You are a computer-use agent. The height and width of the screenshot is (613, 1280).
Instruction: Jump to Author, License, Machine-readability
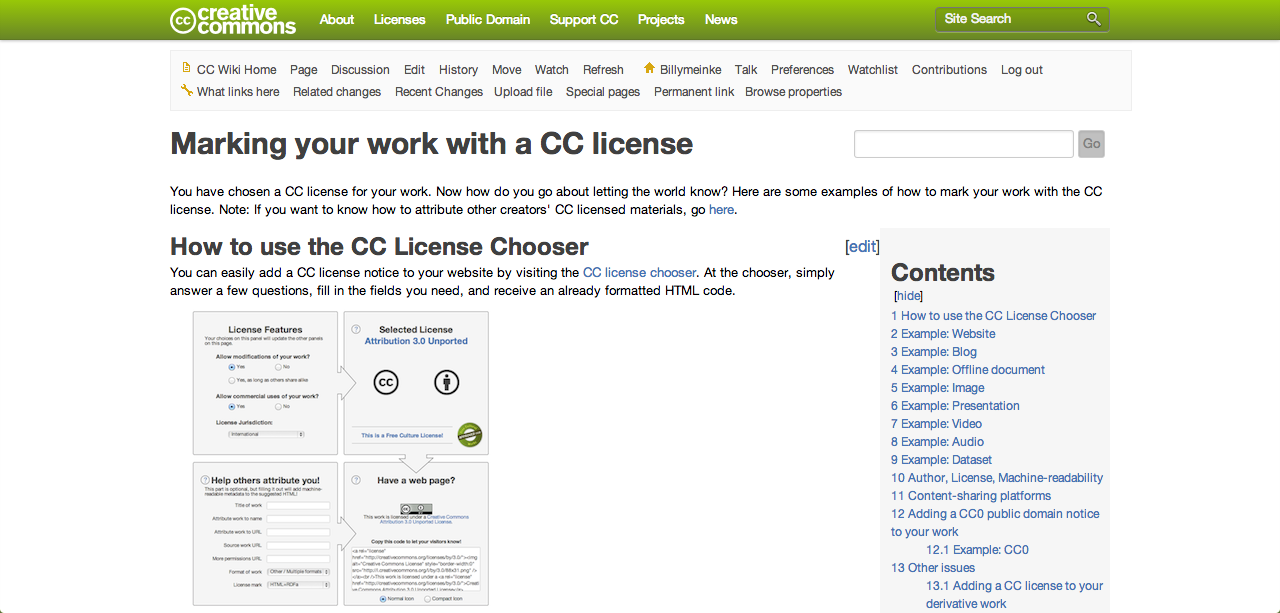(x=997, y=478)
